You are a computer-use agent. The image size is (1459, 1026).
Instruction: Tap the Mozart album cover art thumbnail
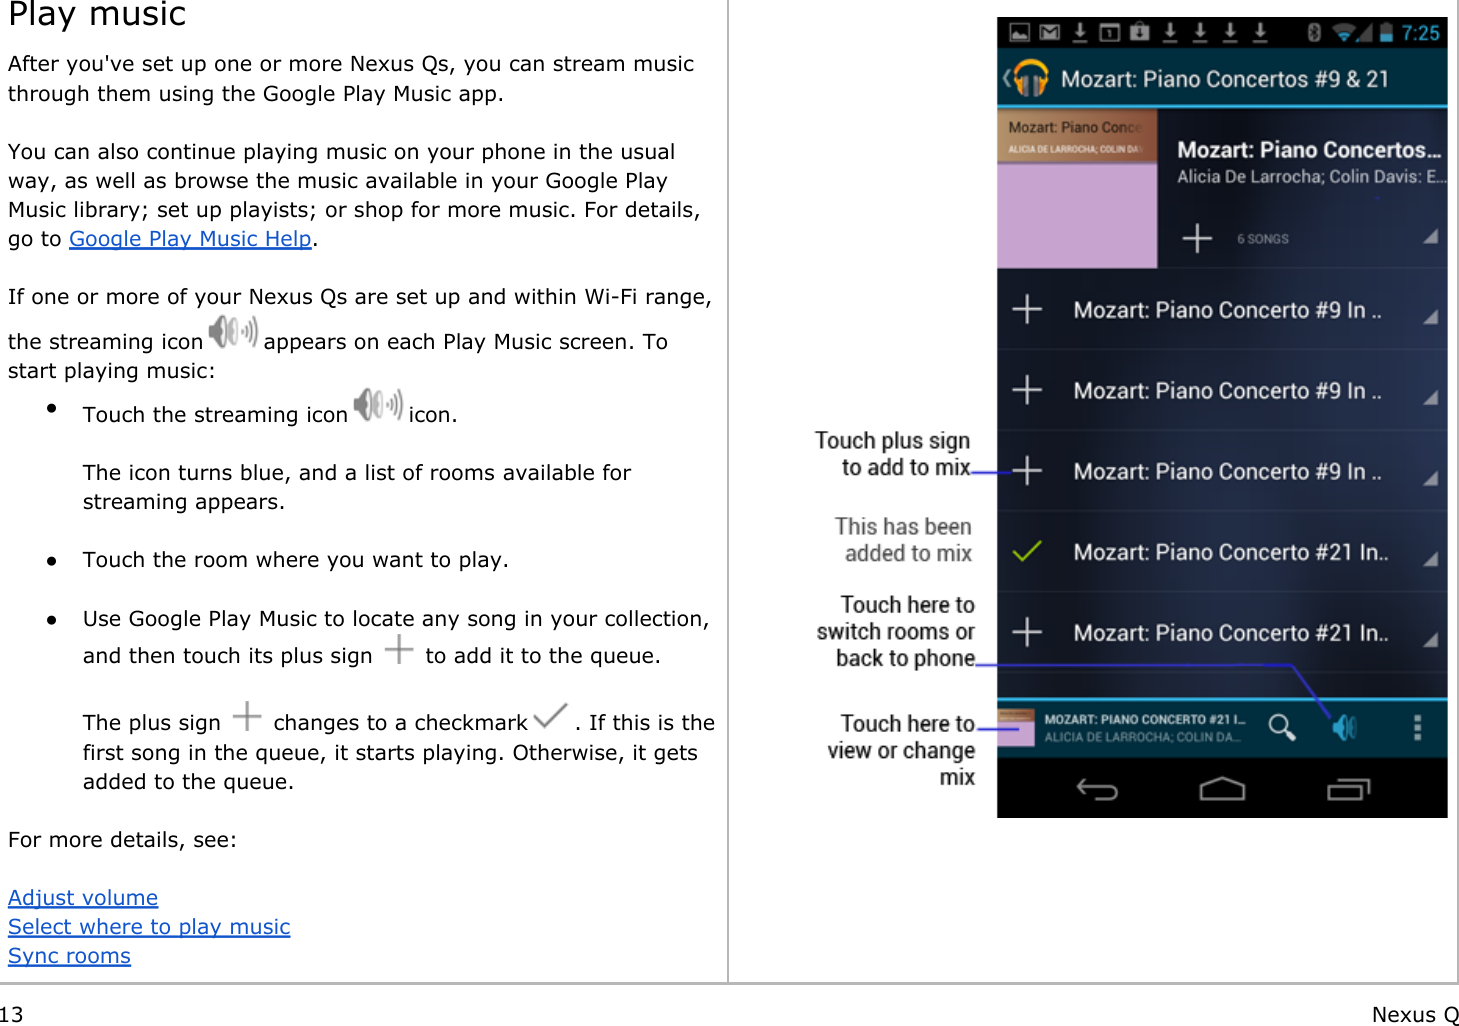[x=1077, y=188]
